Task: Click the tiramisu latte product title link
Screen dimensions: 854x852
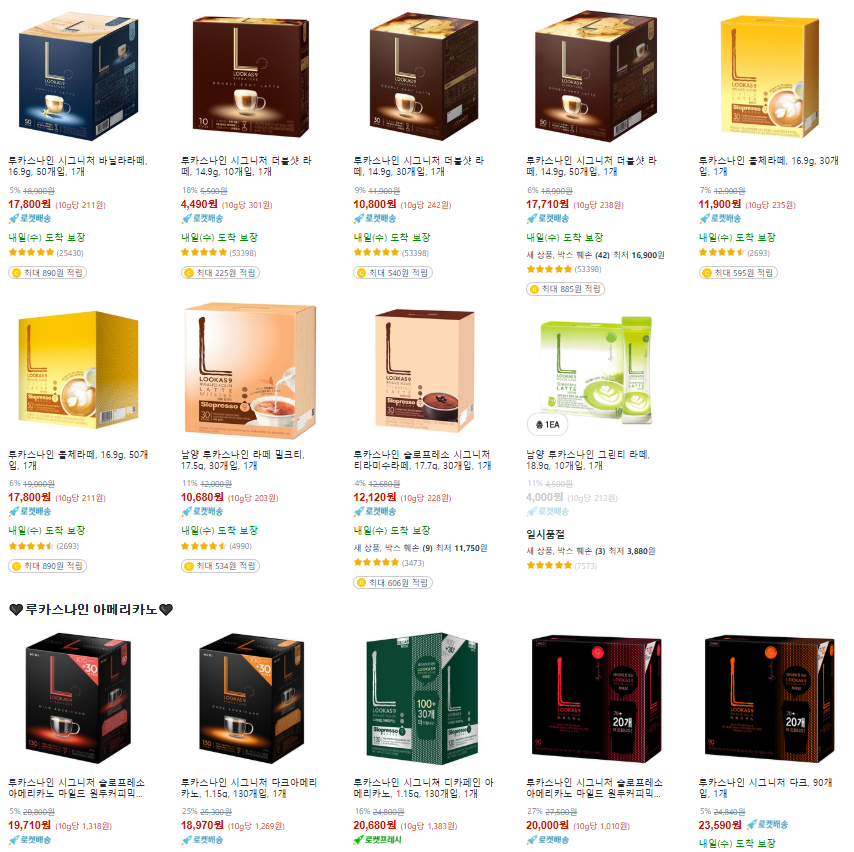Action: tap(422, 460)
